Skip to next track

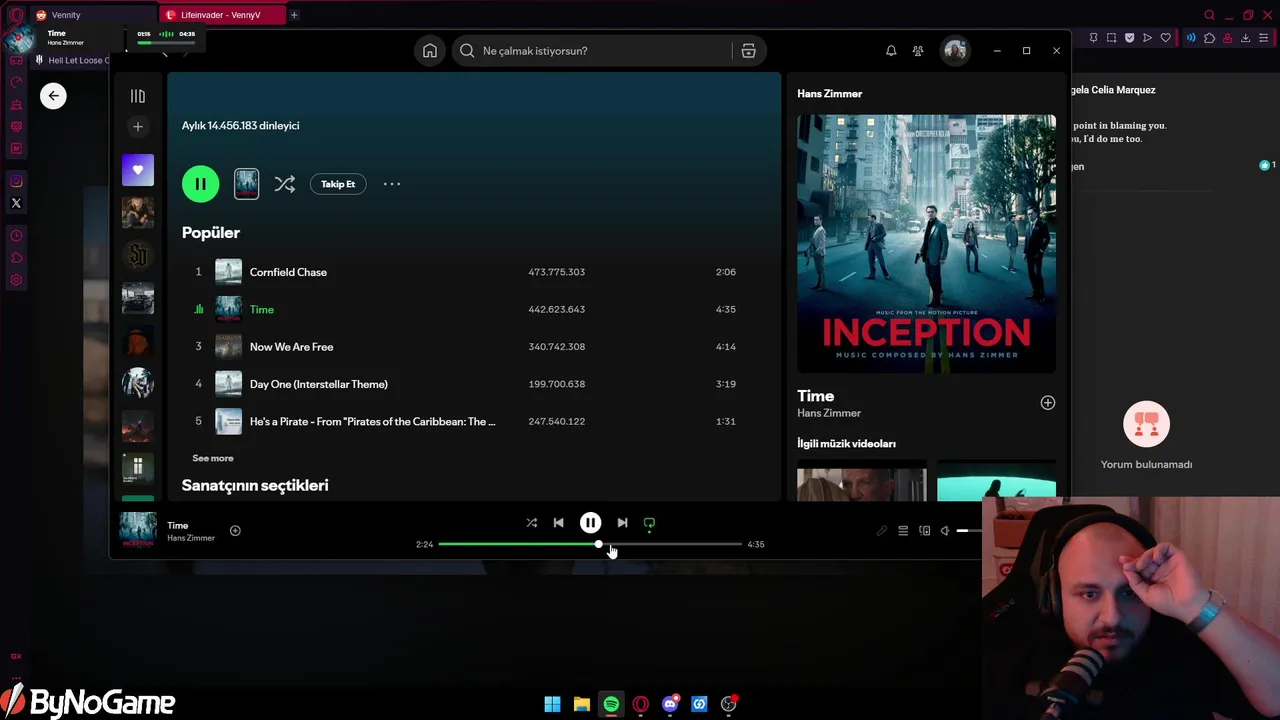click(622, 523)
